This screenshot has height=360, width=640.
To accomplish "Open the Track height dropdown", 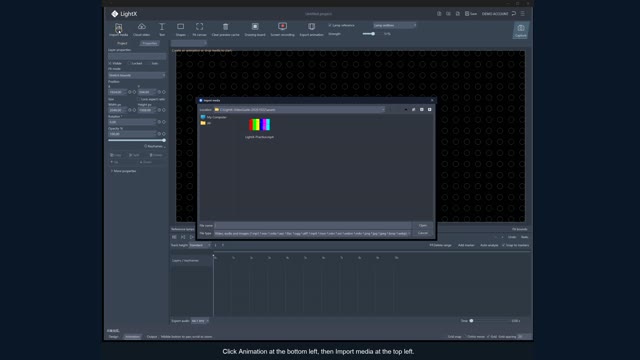I will (200, 245).
